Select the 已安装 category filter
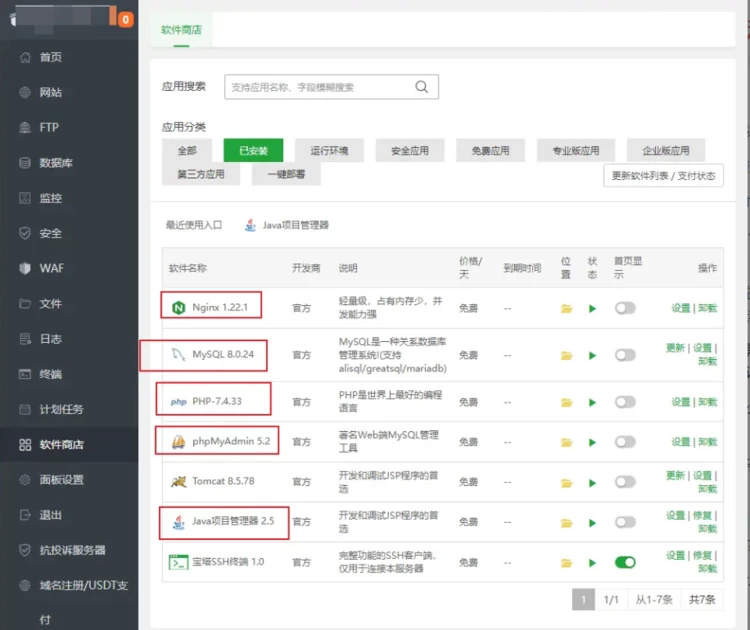 point(253,151)
